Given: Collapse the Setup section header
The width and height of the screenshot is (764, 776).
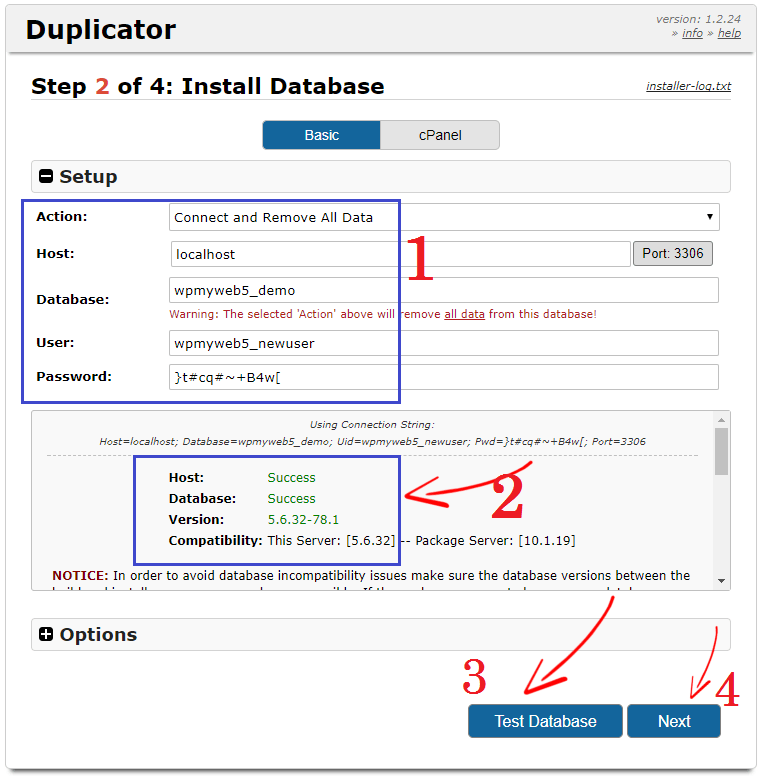Looking at the screenshot, I should (x=88, y=177).
